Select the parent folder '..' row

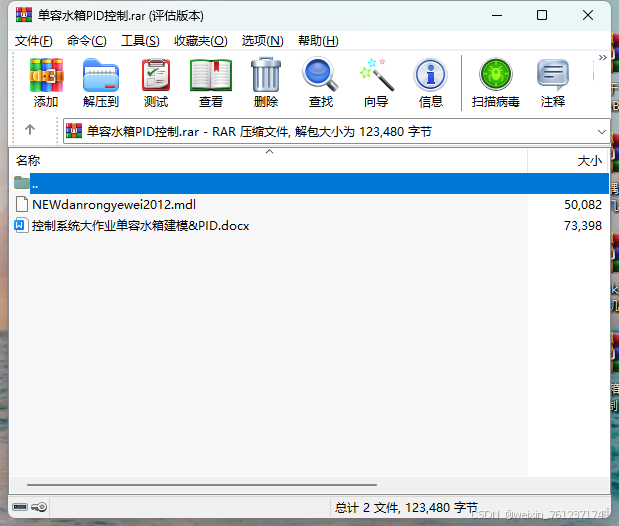(310, 183)
